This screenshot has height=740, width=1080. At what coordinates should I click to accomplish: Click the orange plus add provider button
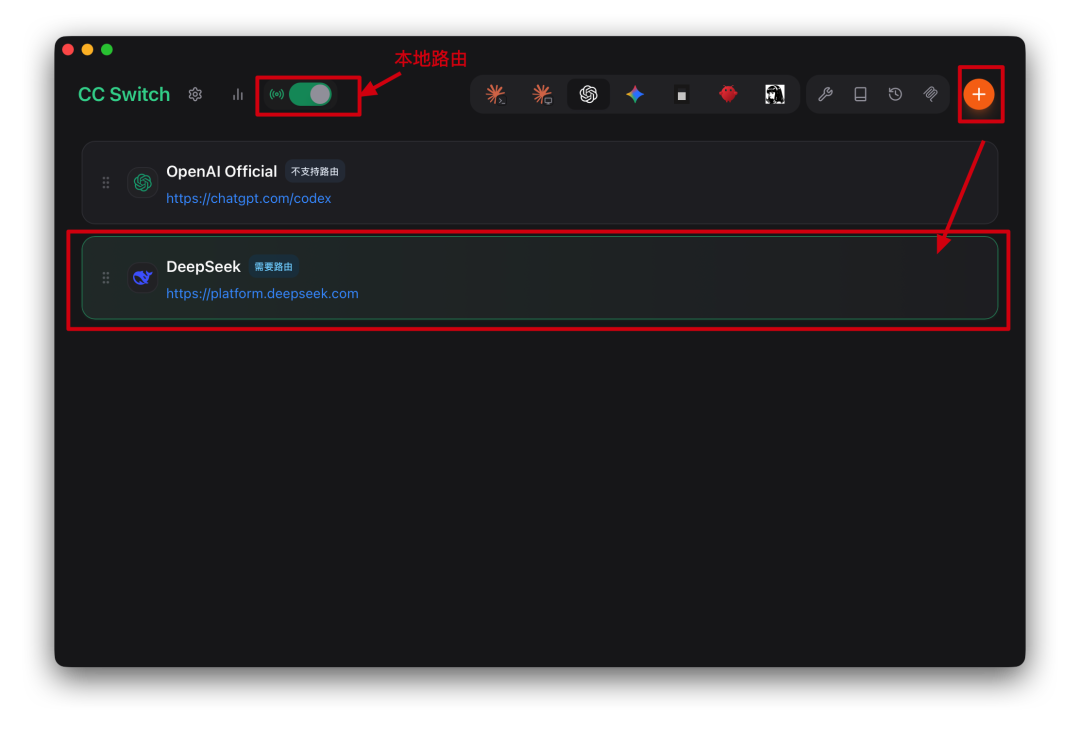979,94
